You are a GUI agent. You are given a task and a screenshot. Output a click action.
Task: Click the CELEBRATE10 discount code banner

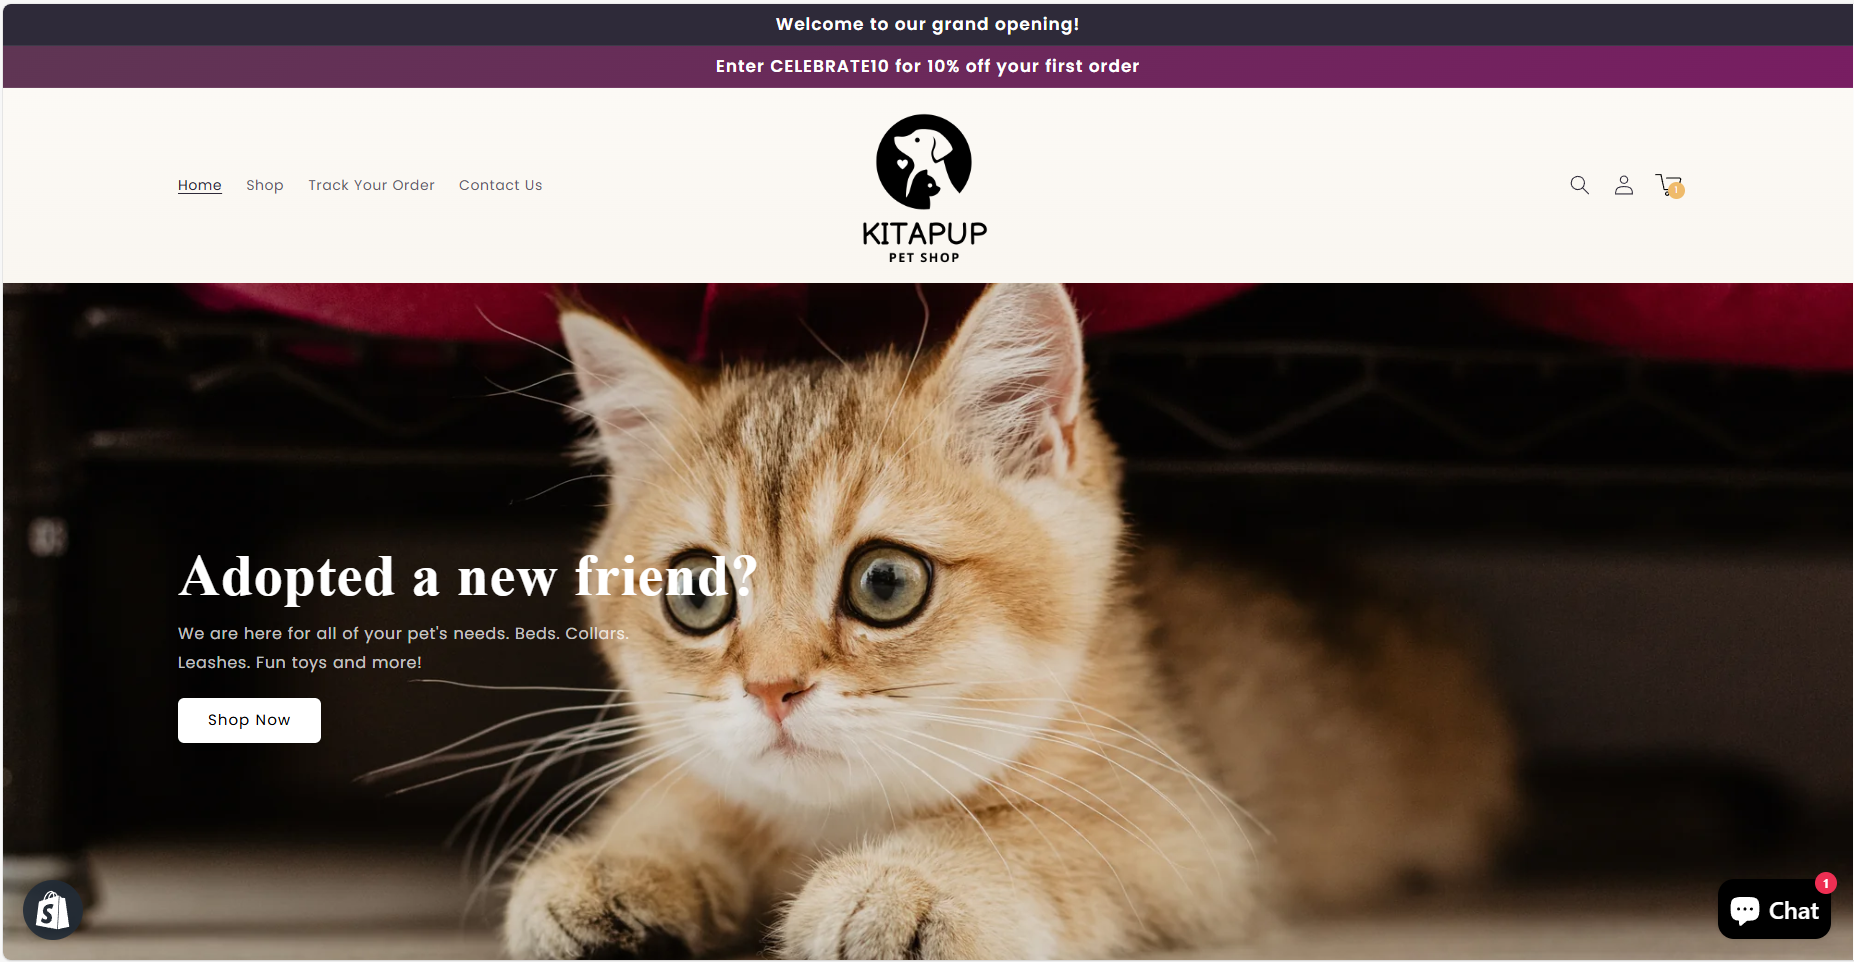pos(927,66)
